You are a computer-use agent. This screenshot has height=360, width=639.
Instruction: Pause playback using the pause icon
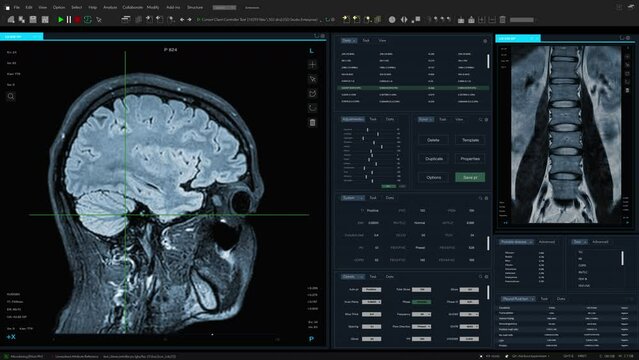(69, 19)
